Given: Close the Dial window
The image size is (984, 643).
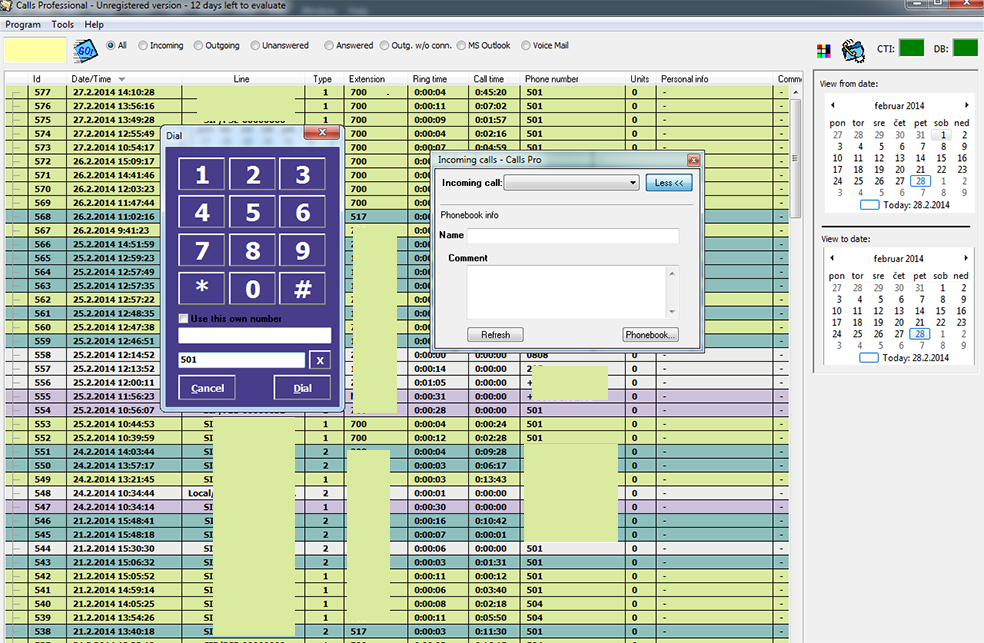Looking at the screenshot, I should point(322,132).
